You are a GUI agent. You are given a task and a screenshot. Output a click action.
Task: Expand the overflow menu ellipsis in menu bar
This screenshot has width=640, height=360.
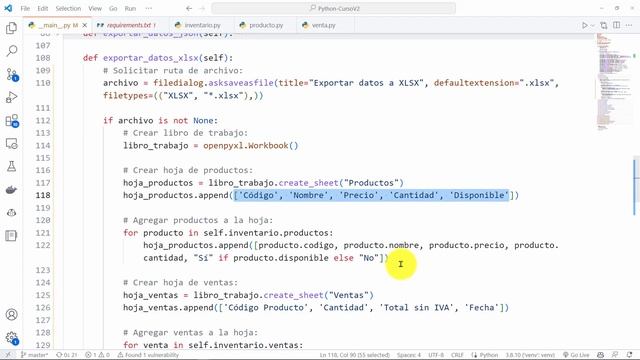point(149,8)
